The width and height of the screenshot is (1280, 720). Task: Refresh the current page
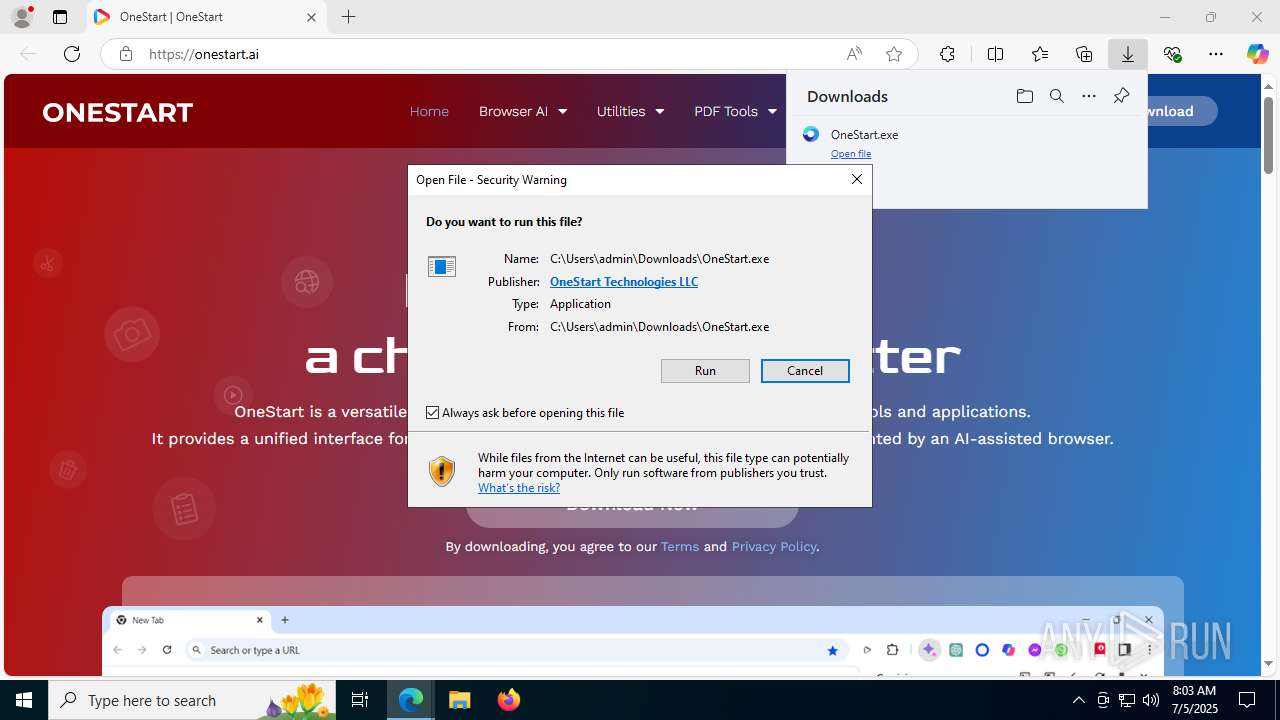tap(72, 54)
